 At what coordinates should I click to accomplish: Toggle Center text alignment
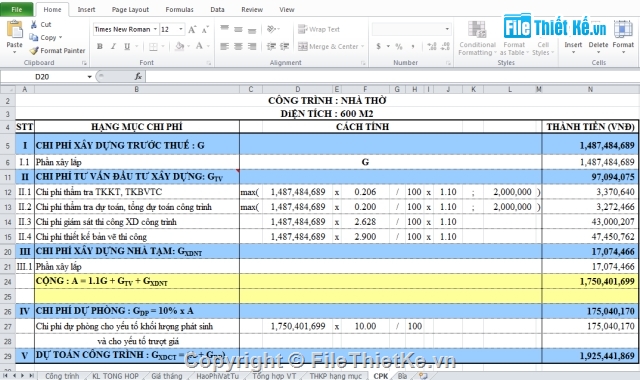tap(238, 47)
